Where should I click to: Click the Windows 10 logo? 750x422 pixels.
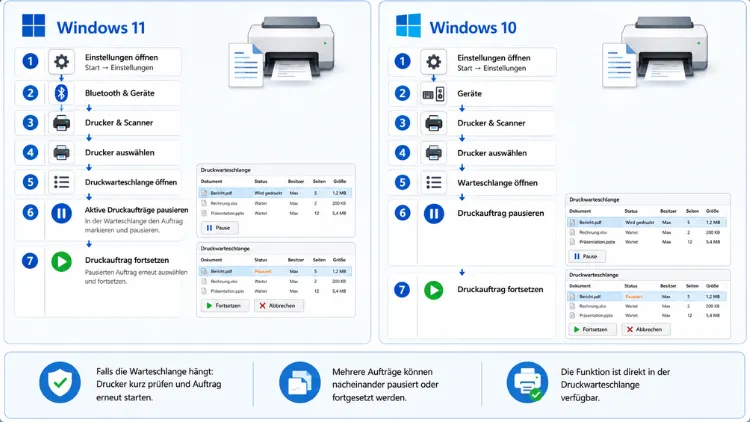408,25
